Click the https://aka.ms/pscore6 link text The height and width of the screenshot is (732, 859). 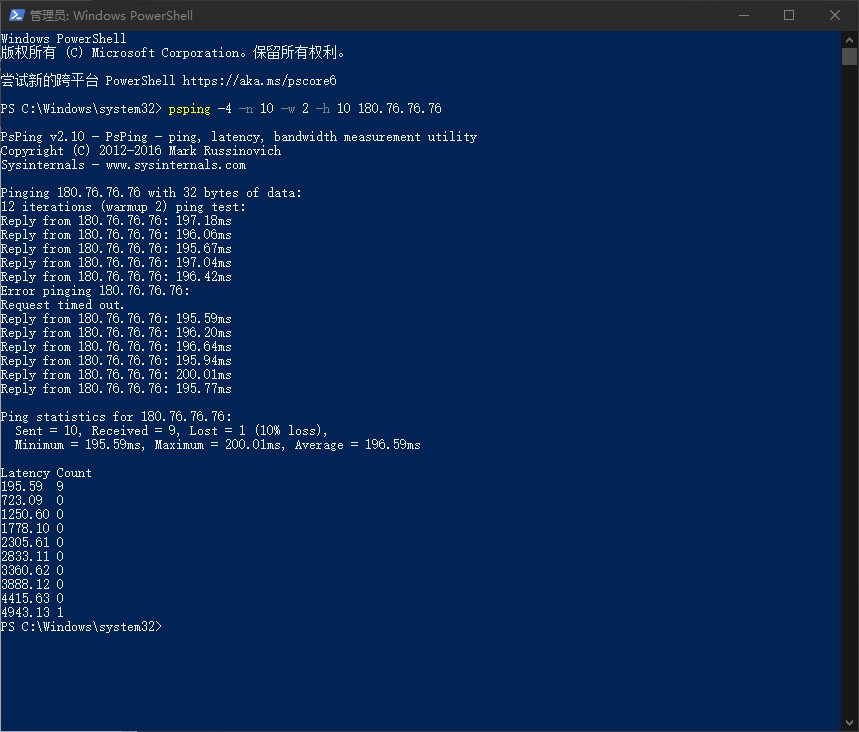[x=259, y=81]
